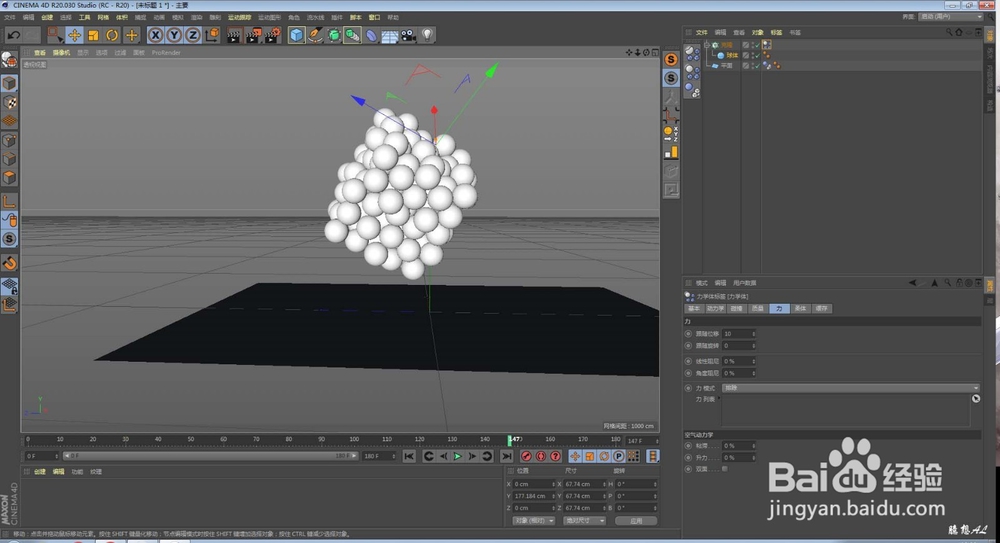
Task: Toggle Parameter key recording P icon
Action: [618, 456]
